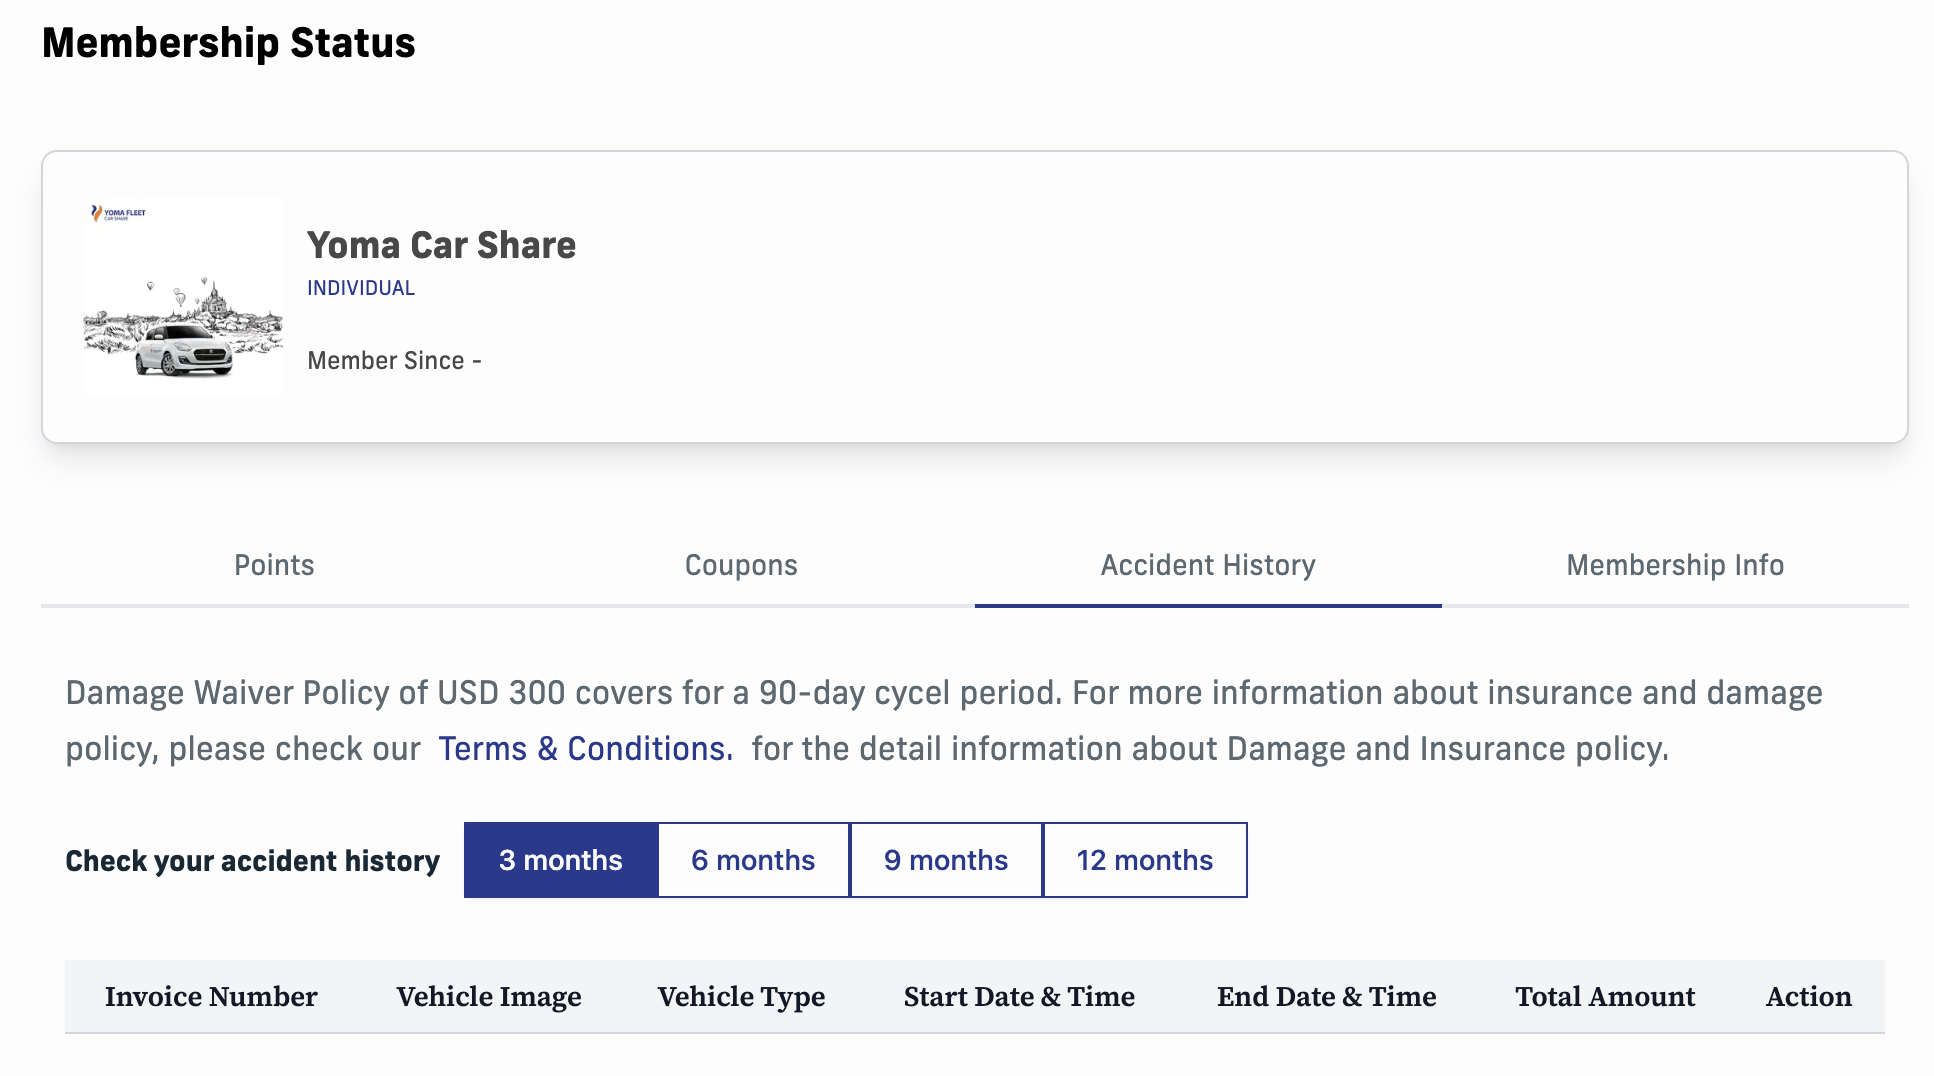Switch history range to 12 months
The width and height of the screenshot is (1934, 1076).
(x=1145, y=860)
